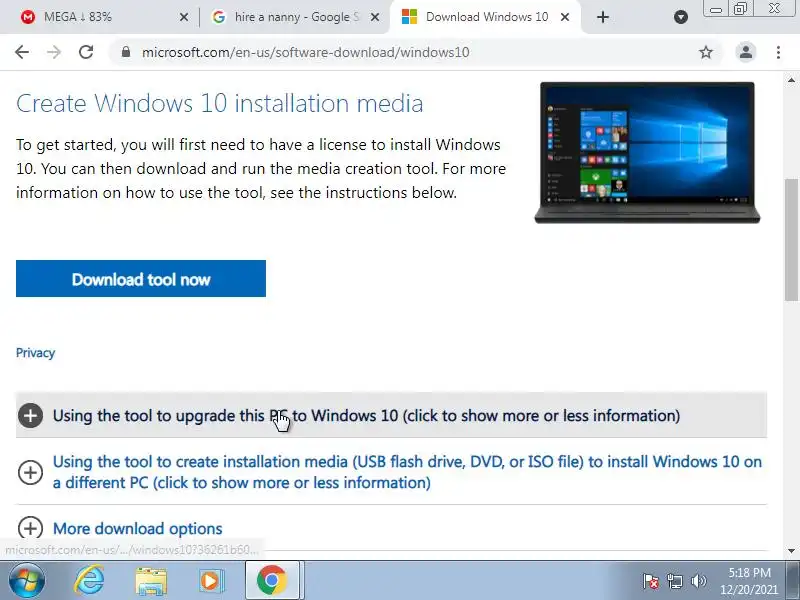Viewport: 800px width, 600px height.
Task: Close the hire a nanny tab
Action: click(374, 17)
